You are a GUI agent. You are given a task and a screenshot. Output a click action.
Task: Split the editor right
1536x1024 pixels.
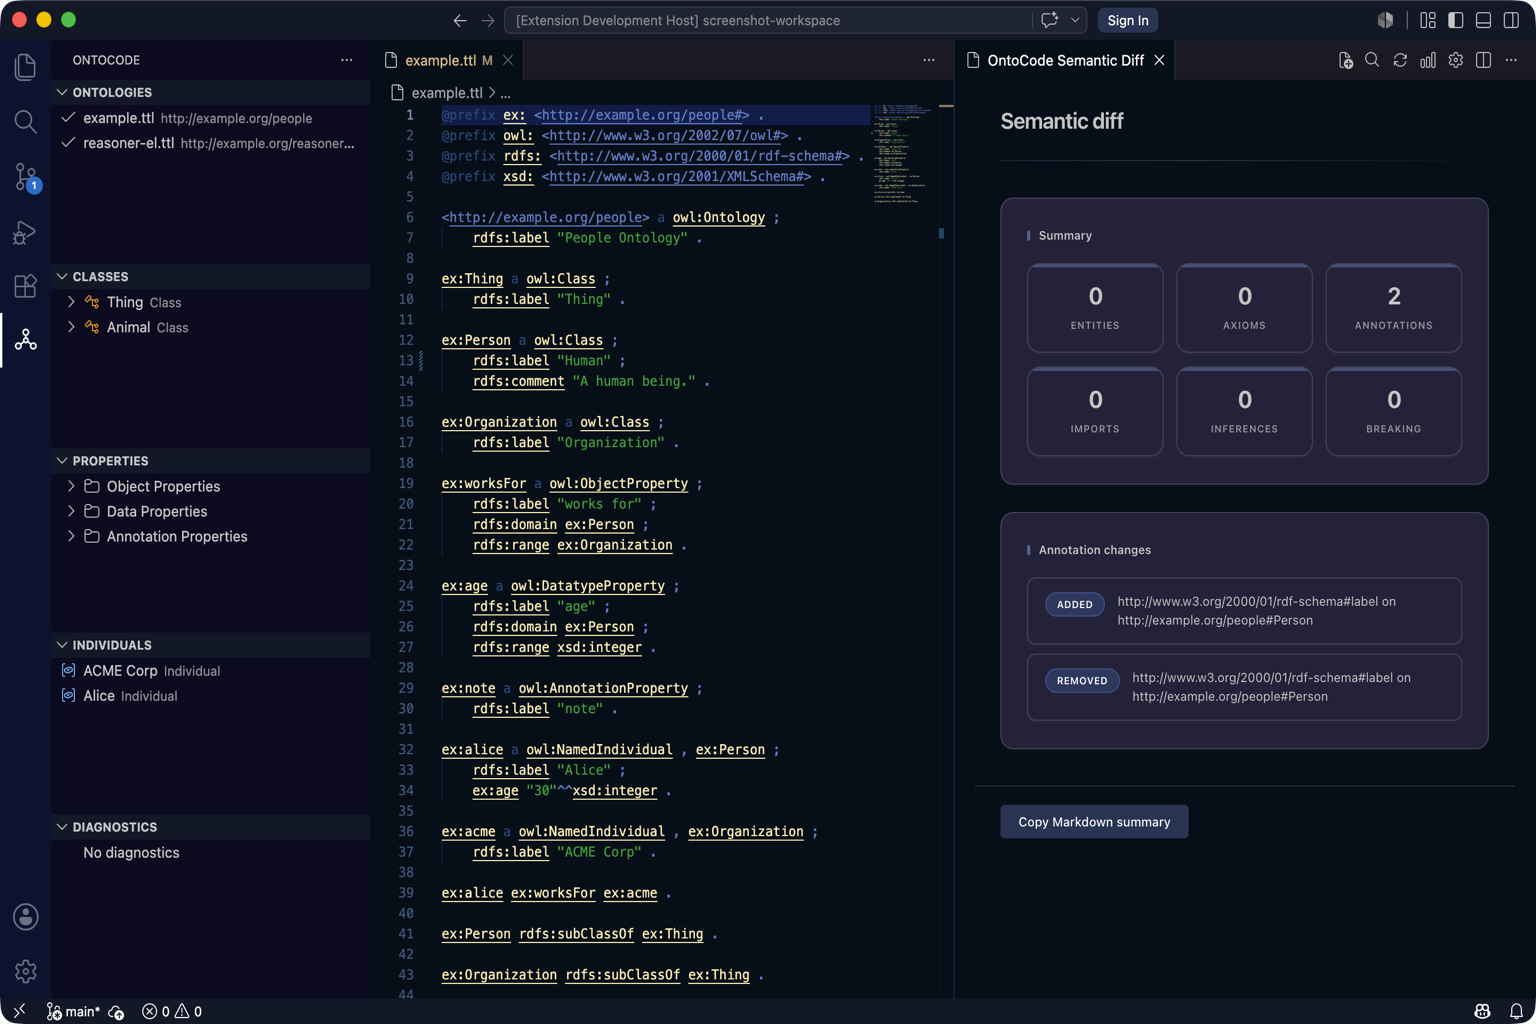(x=1484, y=61)
